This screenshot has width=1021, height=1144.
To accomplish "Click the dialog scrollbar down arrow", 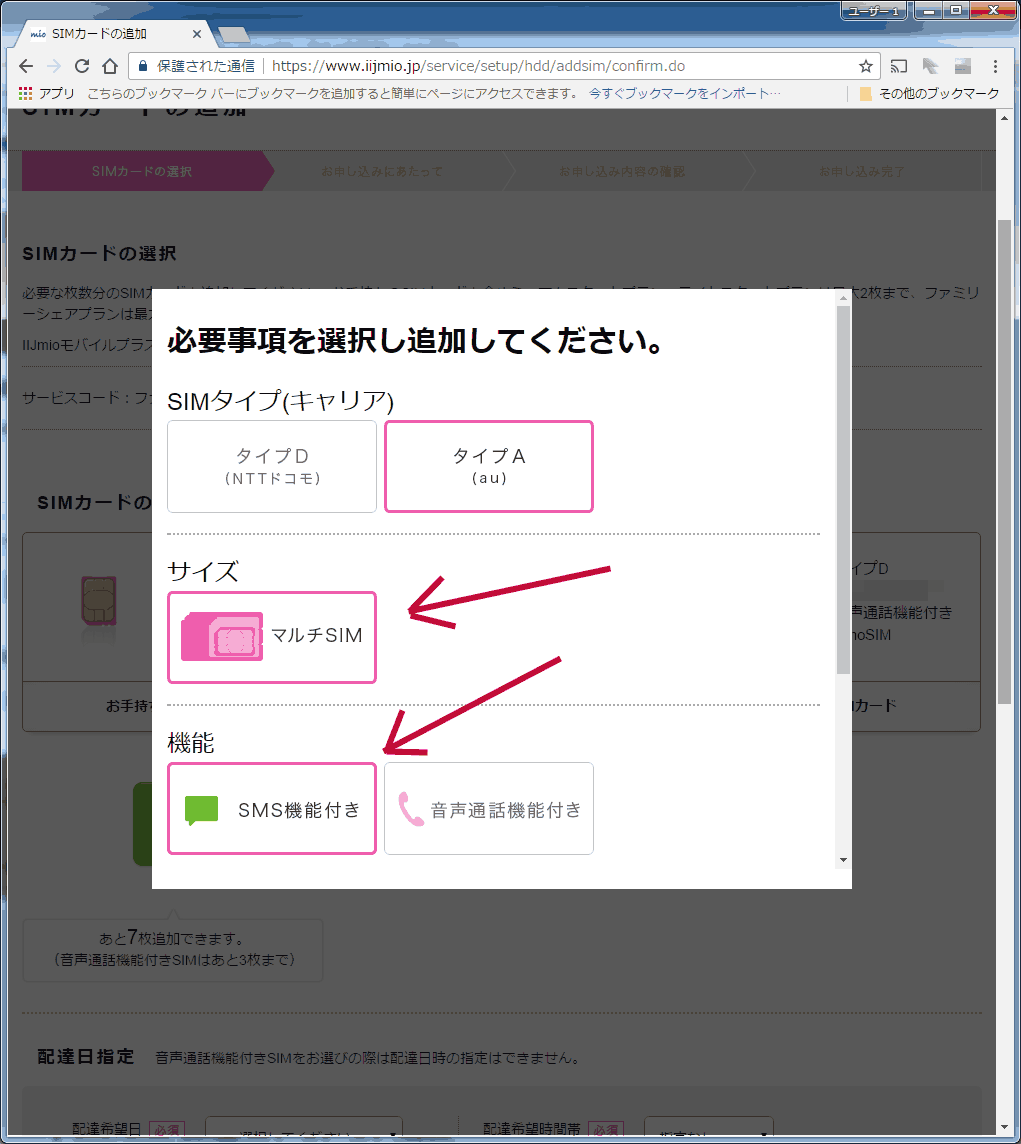I will pyautogui.click(x=843, y=860).
